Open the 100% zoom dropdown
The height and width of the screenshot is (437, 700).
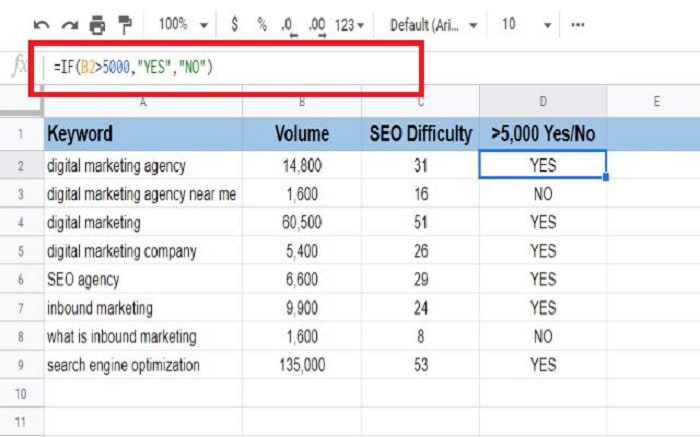point(184,24)
